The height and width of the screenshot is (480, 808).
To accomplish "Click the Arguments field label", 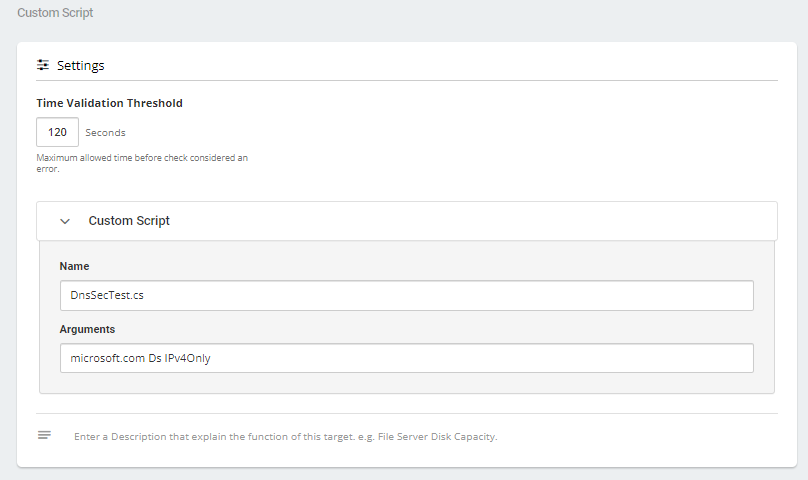I will (x=87, y=328).
